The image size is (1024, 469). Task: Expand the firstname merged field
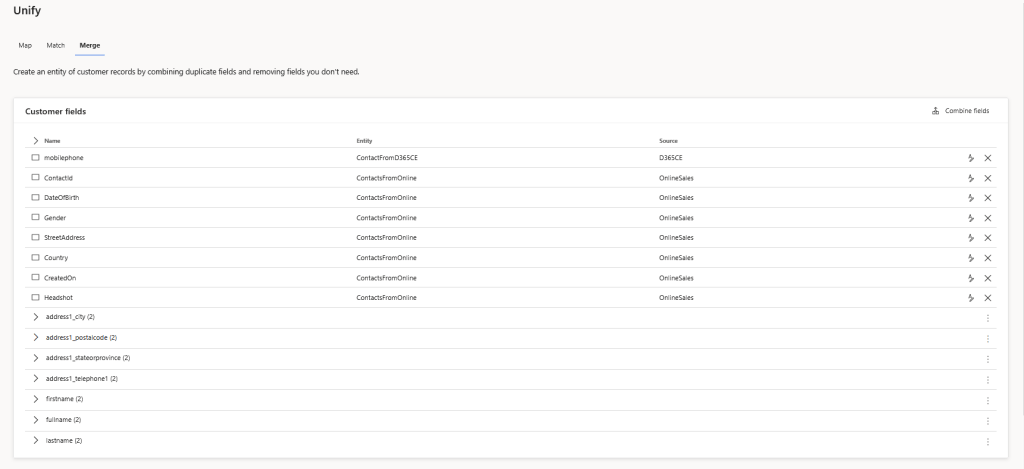pos(36,399)
